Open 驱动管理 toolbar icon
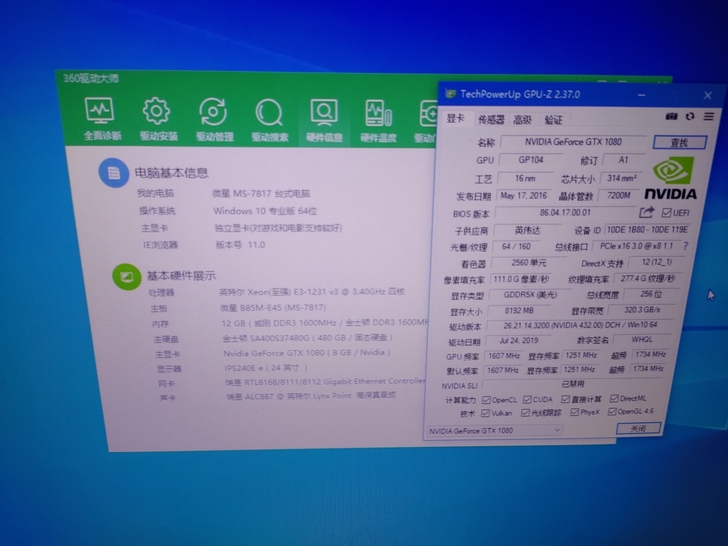 pos(213,120)
